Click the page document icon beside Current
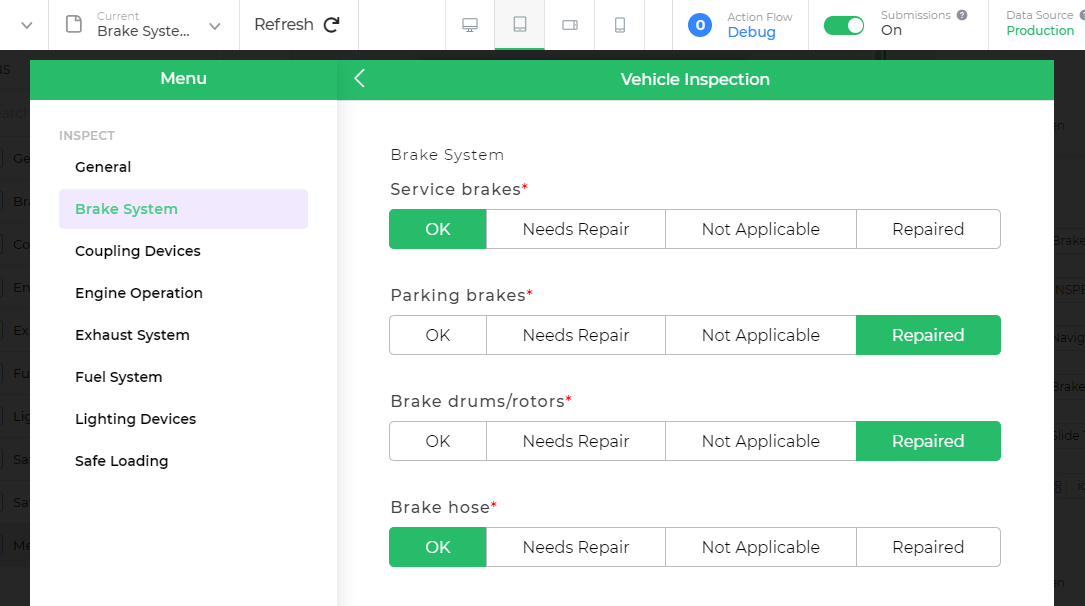This screenshot has width=1085, height=606. [73, 24]
